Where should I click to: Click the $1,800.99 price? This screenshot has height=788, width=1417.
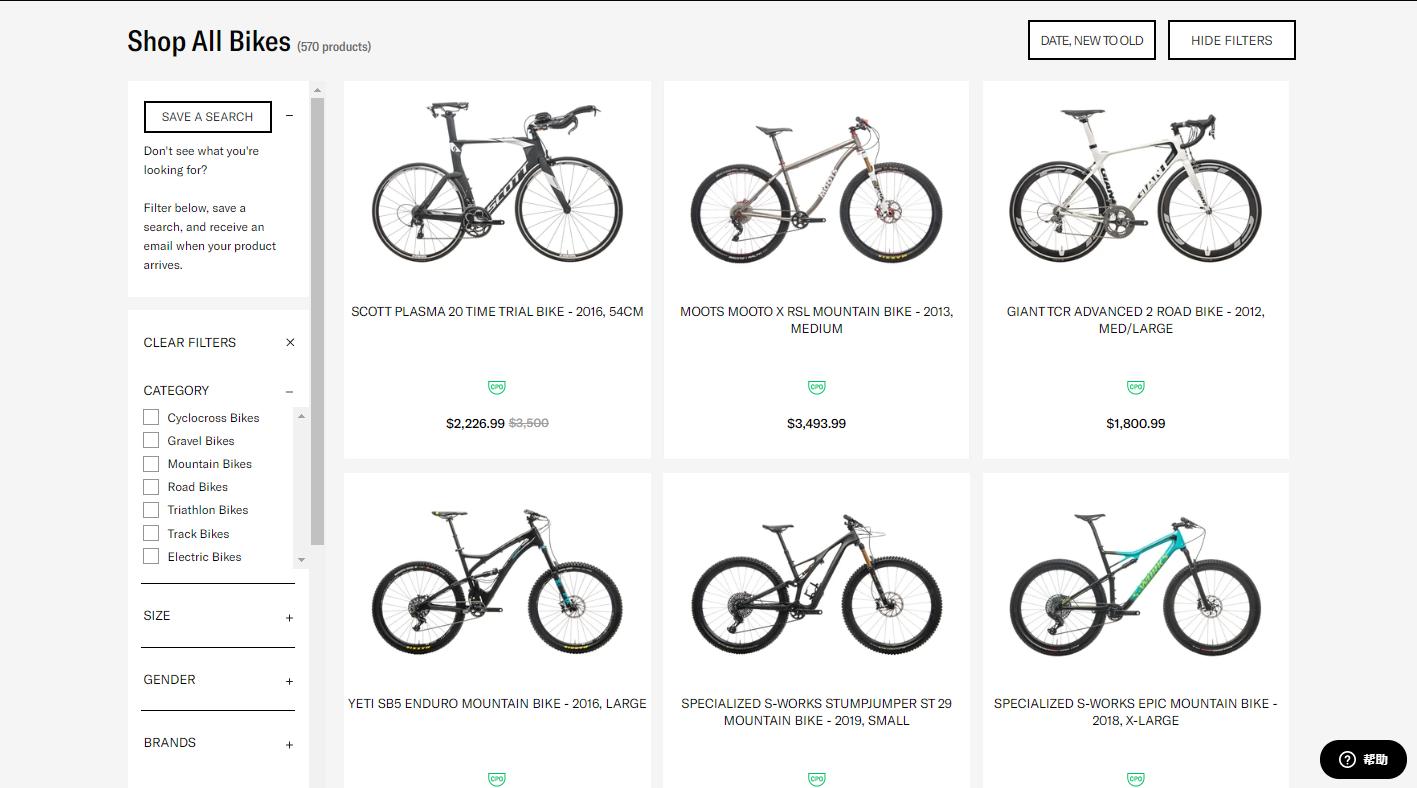(x=1135, y=423)
